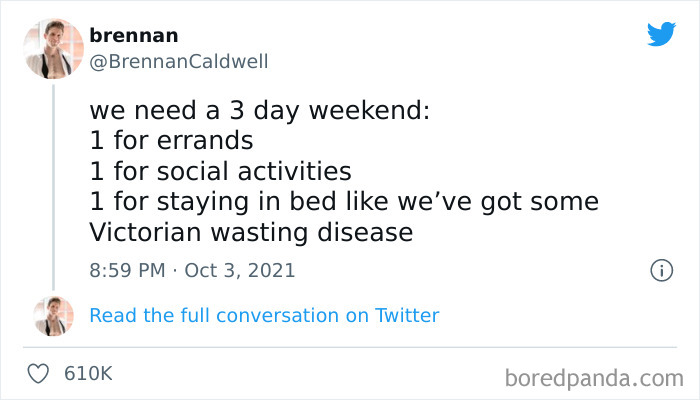View the 610K like count

pyautogui.click(x=87, y=374)
